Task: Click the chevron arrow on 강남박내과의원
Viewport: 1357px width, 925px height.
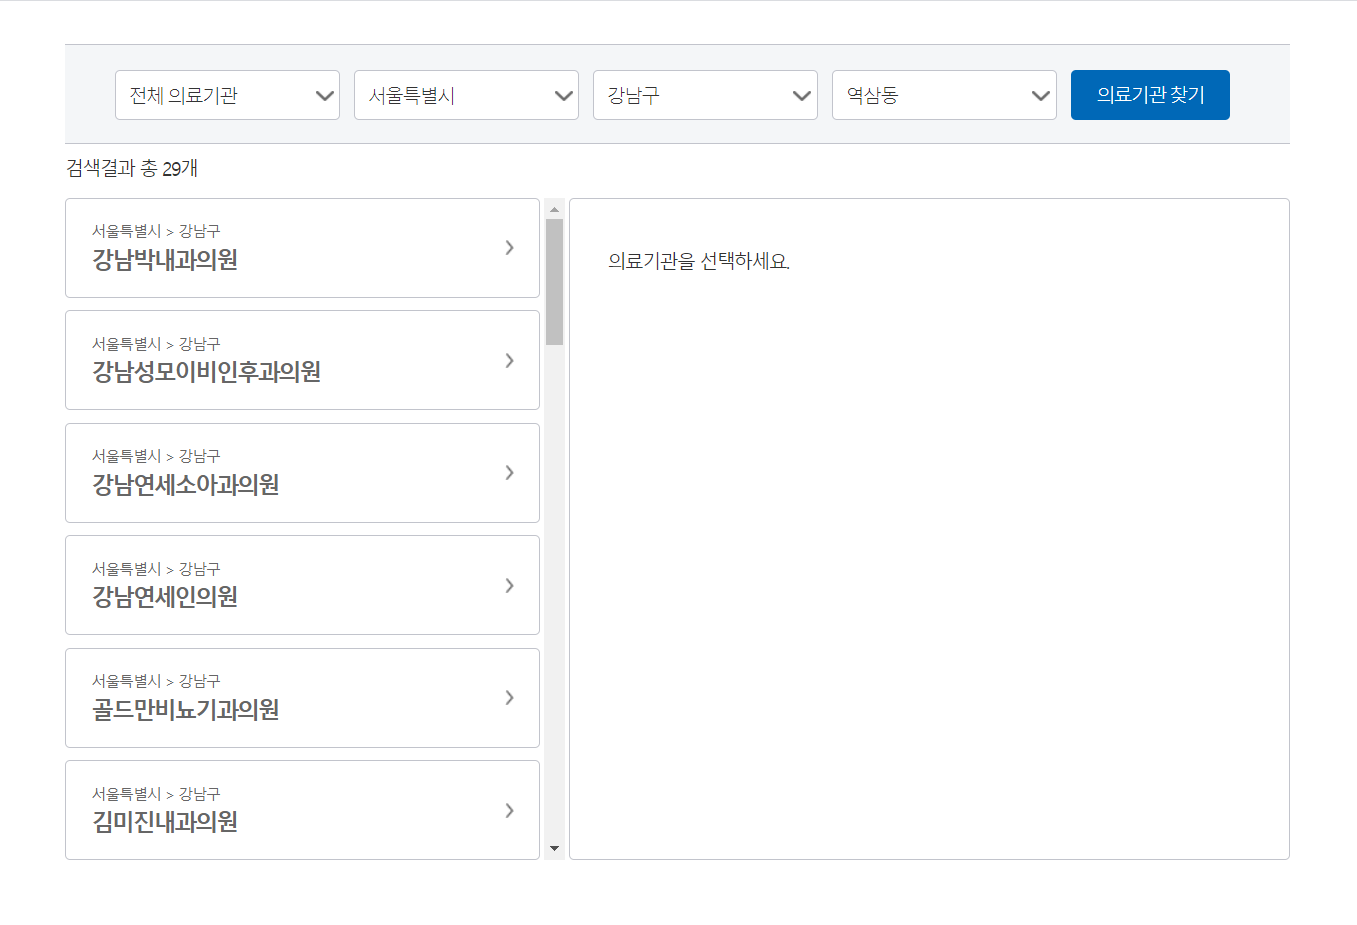Action: click(x=510, y=247)
